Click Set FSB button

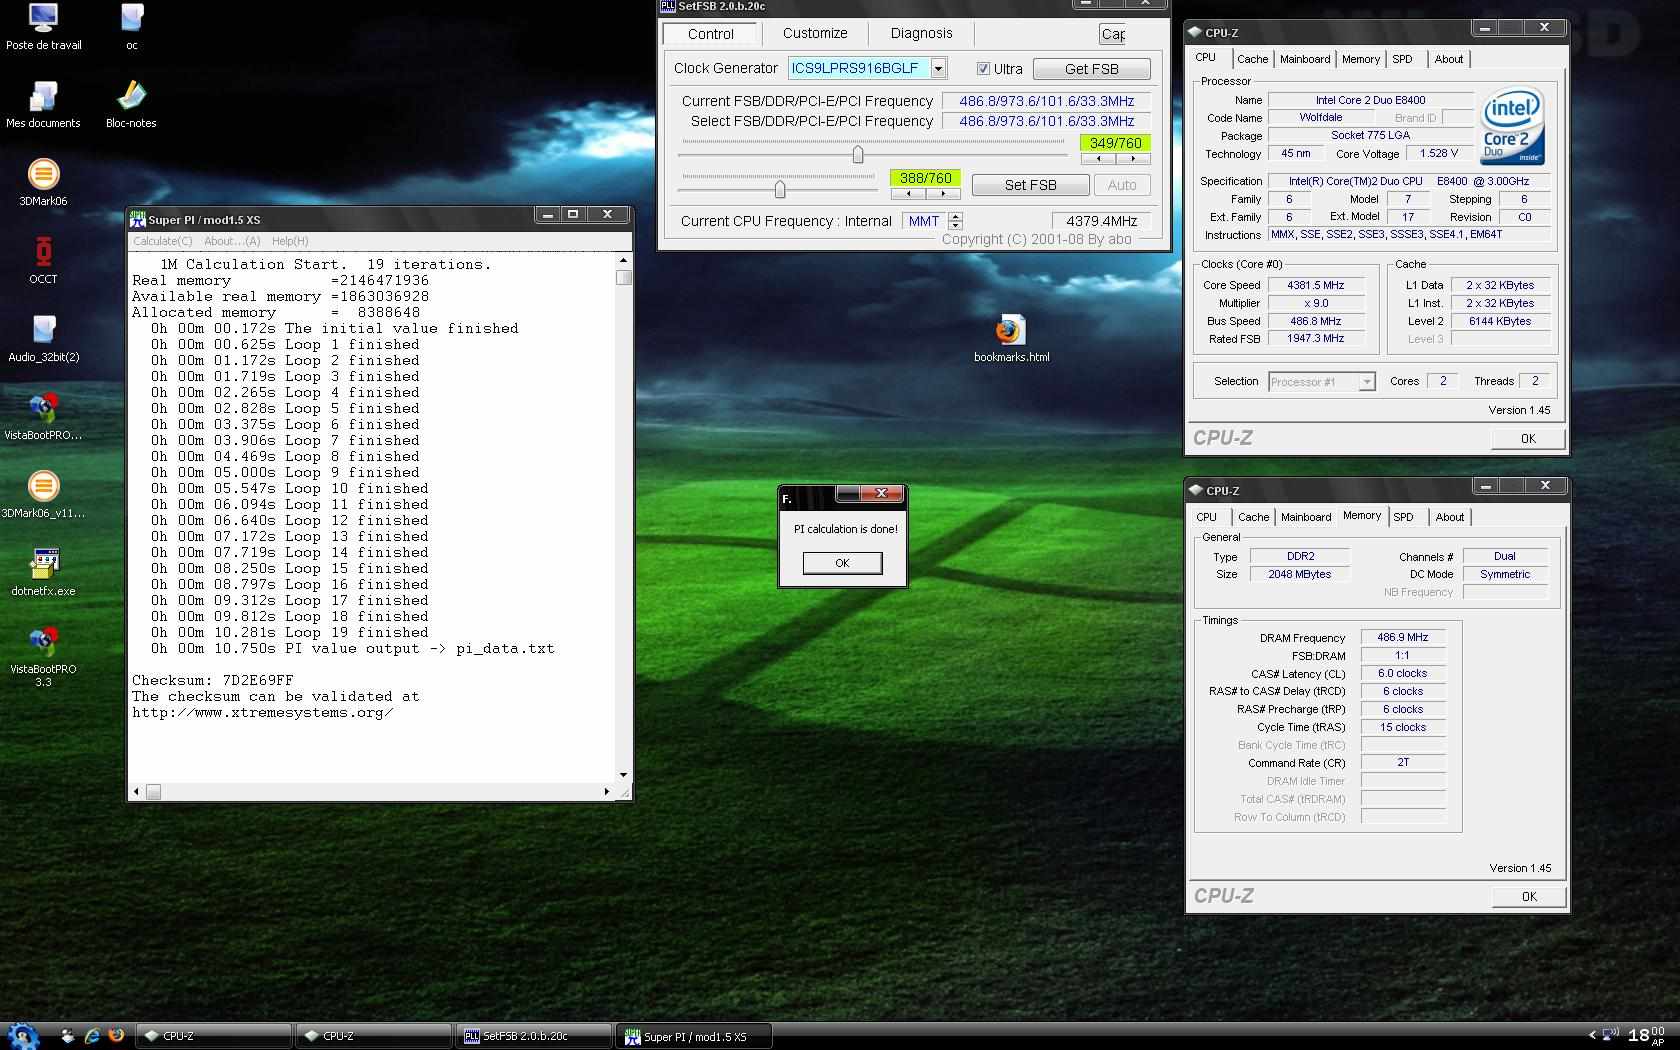[1030, 185]
